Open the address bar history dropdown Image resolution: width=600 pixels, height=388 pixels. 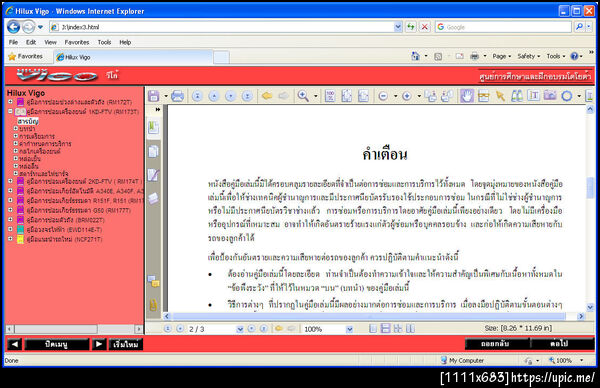[x=398, y=27]
